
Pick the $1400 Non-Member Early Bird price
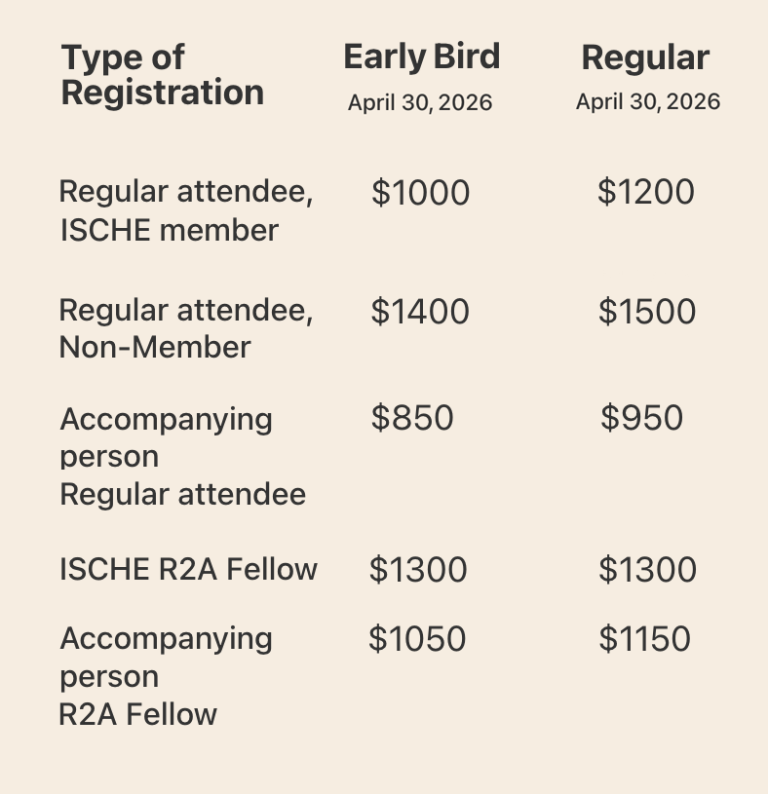click(420, 312)
